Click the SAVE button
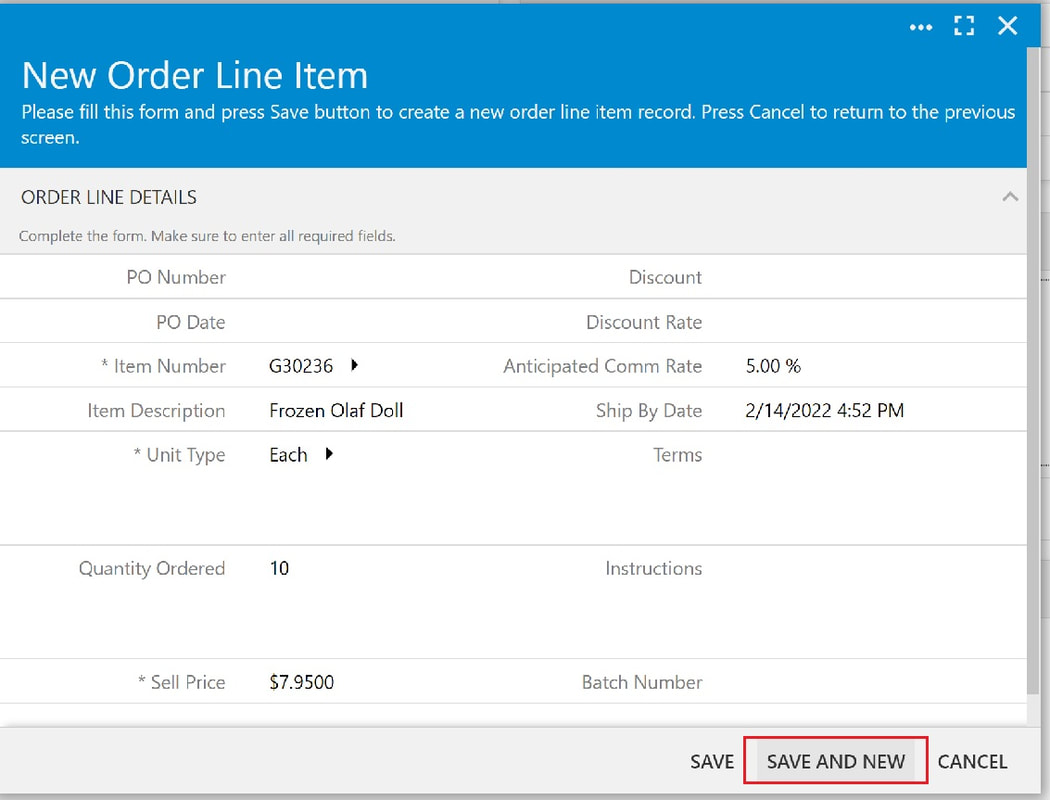This screenshot has height=800, width=1050. click(712, 761)
